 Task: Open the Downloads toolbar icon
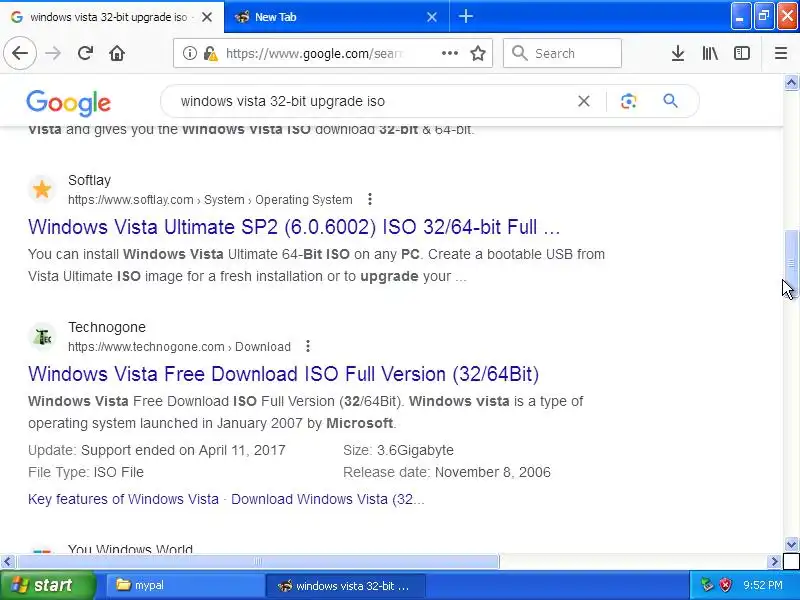coord(678,53)
